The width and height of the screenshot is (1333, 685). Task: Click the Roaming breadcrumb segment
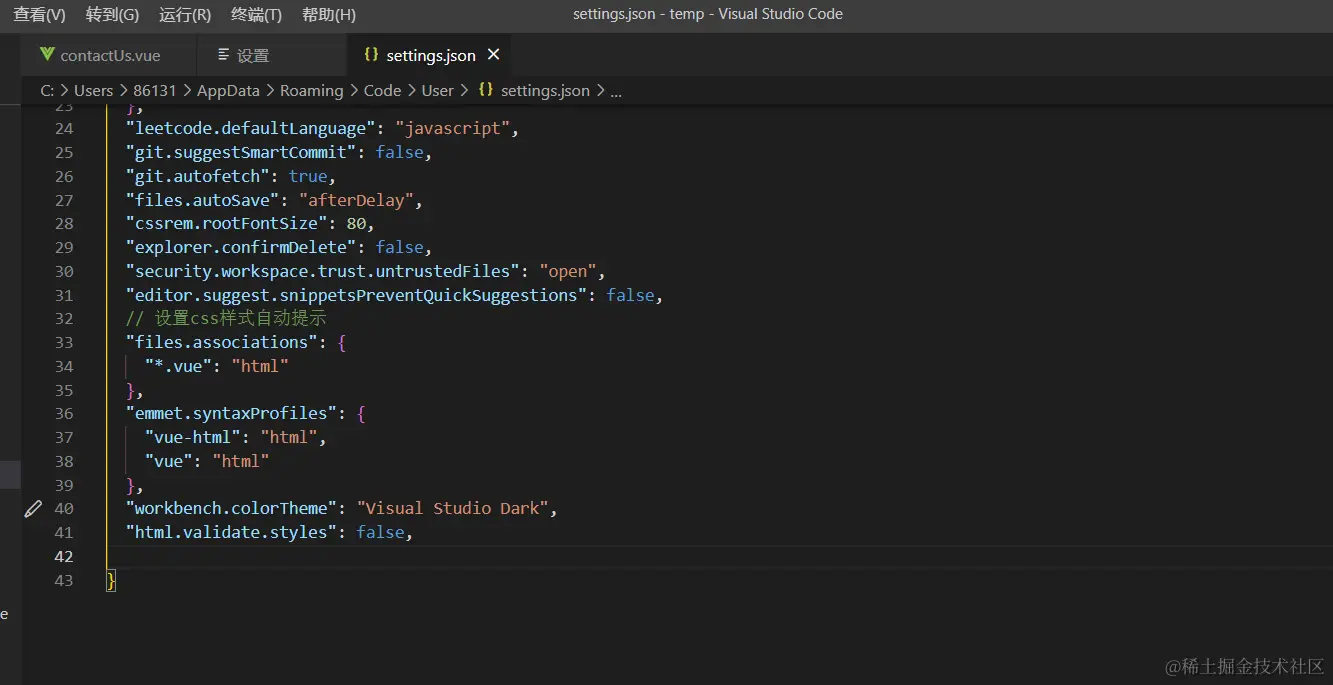tap(311, 90)
